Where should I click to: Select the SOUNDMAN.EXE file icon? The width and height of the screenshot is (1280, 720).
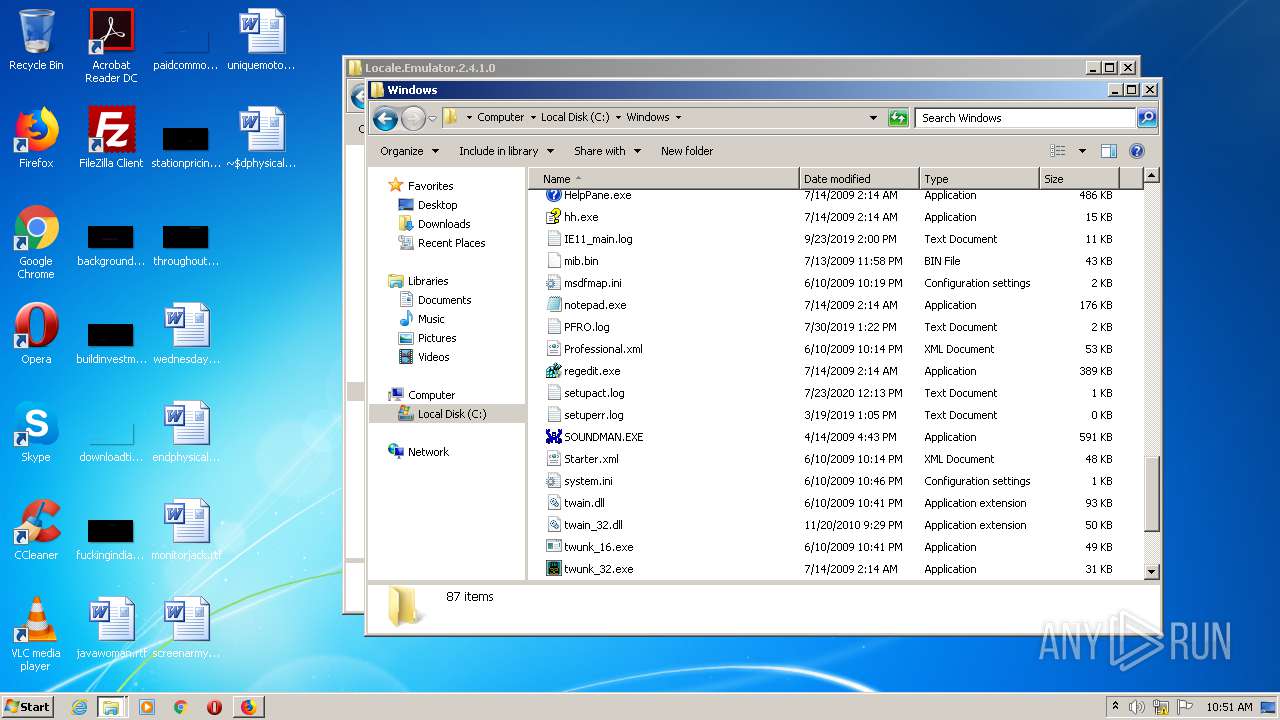(554, 437)
